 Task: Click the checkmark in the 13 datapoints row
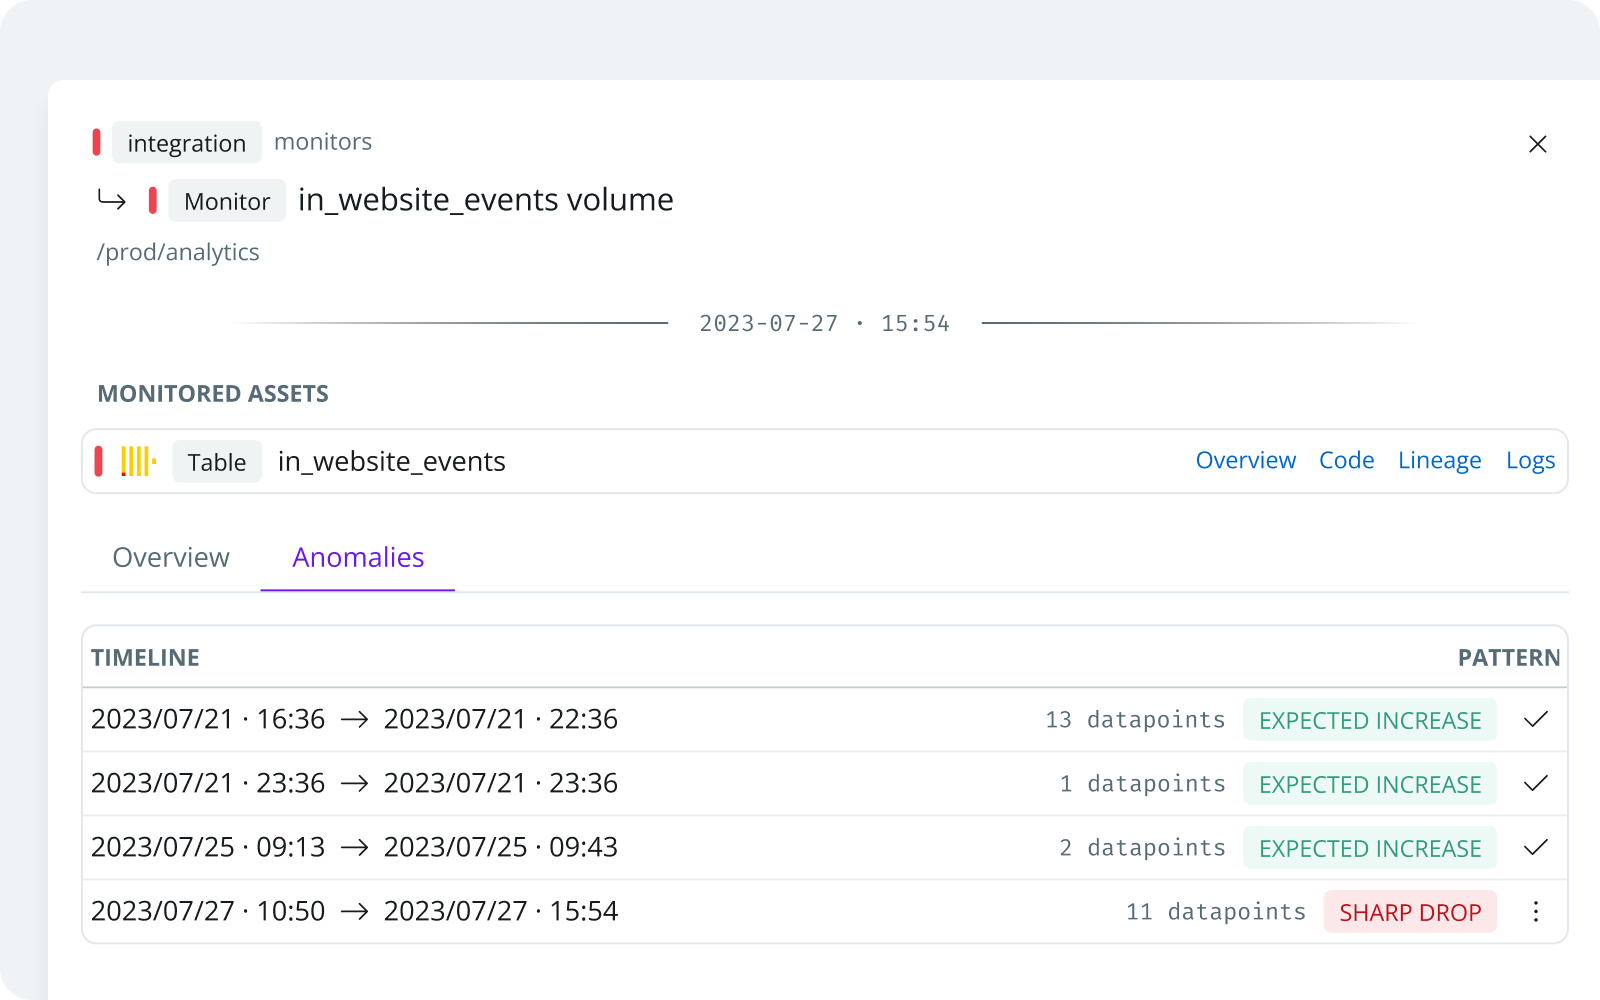(1536, 719)
